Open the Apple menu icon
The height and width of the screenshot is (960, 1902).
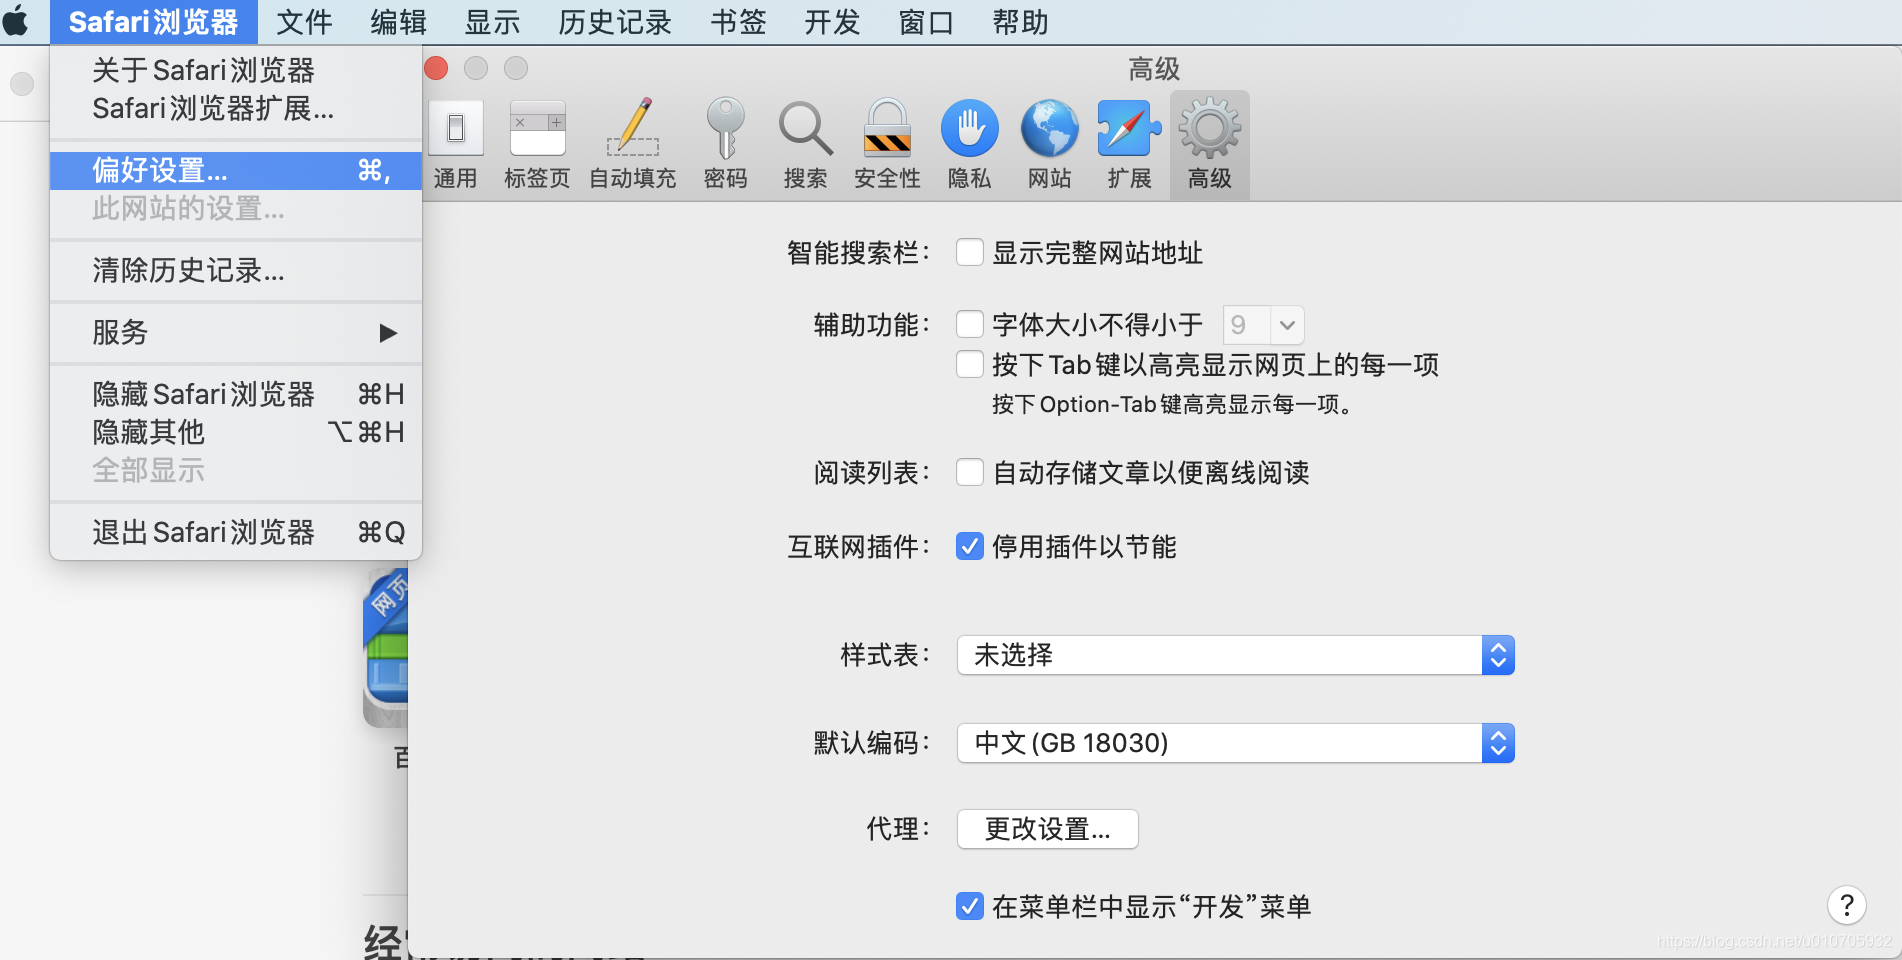pos(17,21)
